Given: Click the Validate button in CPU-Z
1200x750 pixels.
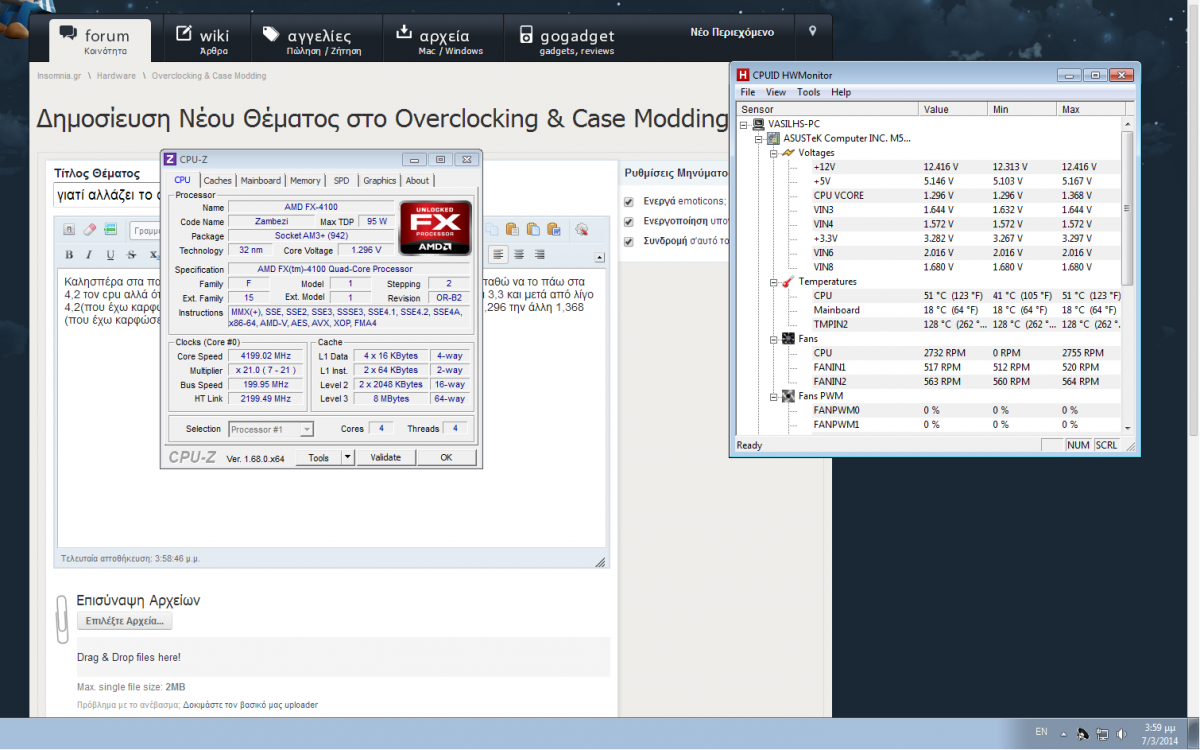Looking at the screenshot, I should click(x=385, y=457).
